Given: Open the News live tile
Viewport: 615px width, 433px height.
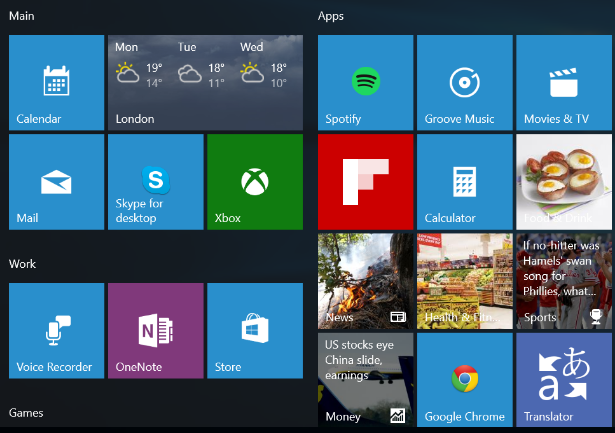Looking at the screenshot, I should click(x=366, y=281).
